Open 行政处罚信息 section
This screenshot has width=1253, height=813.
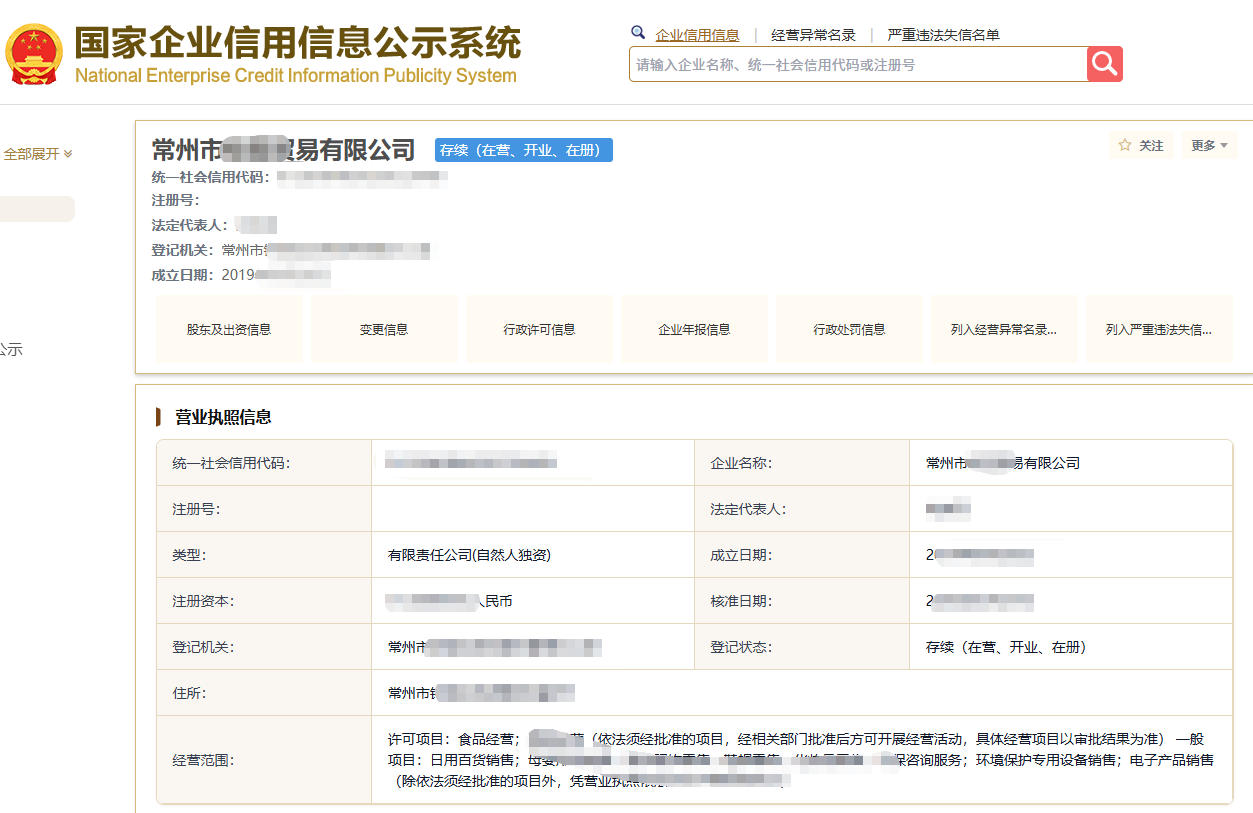point(849,329)
